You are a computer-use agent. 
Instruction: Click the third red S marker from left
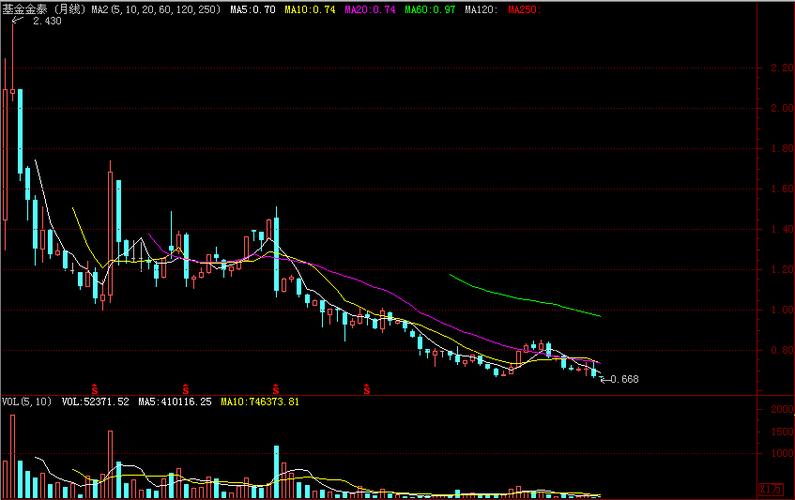[x=276, y=387]
